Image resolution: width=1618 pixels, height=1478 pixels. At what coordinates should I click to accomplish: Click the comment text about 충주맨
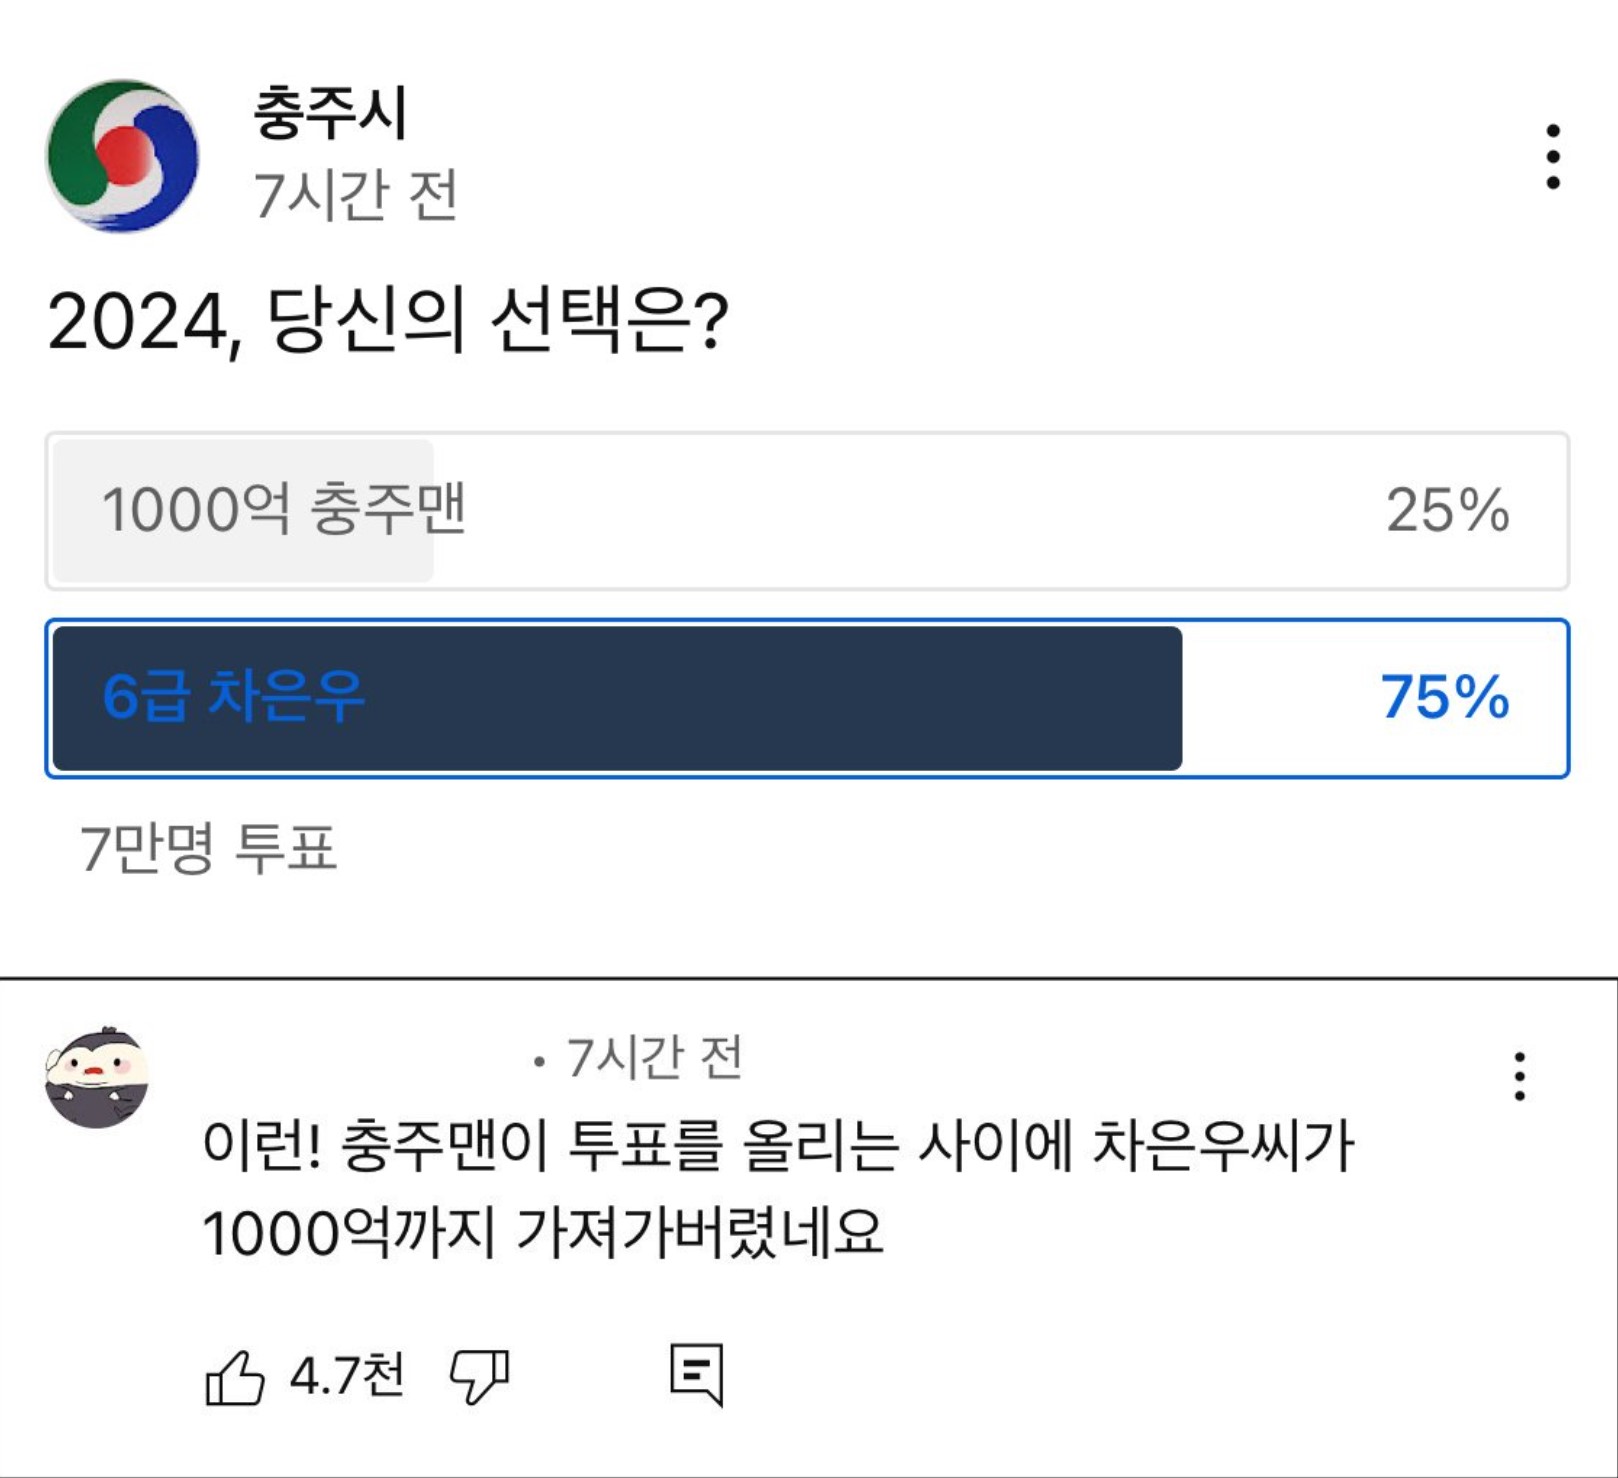[x=777, y=1189]
